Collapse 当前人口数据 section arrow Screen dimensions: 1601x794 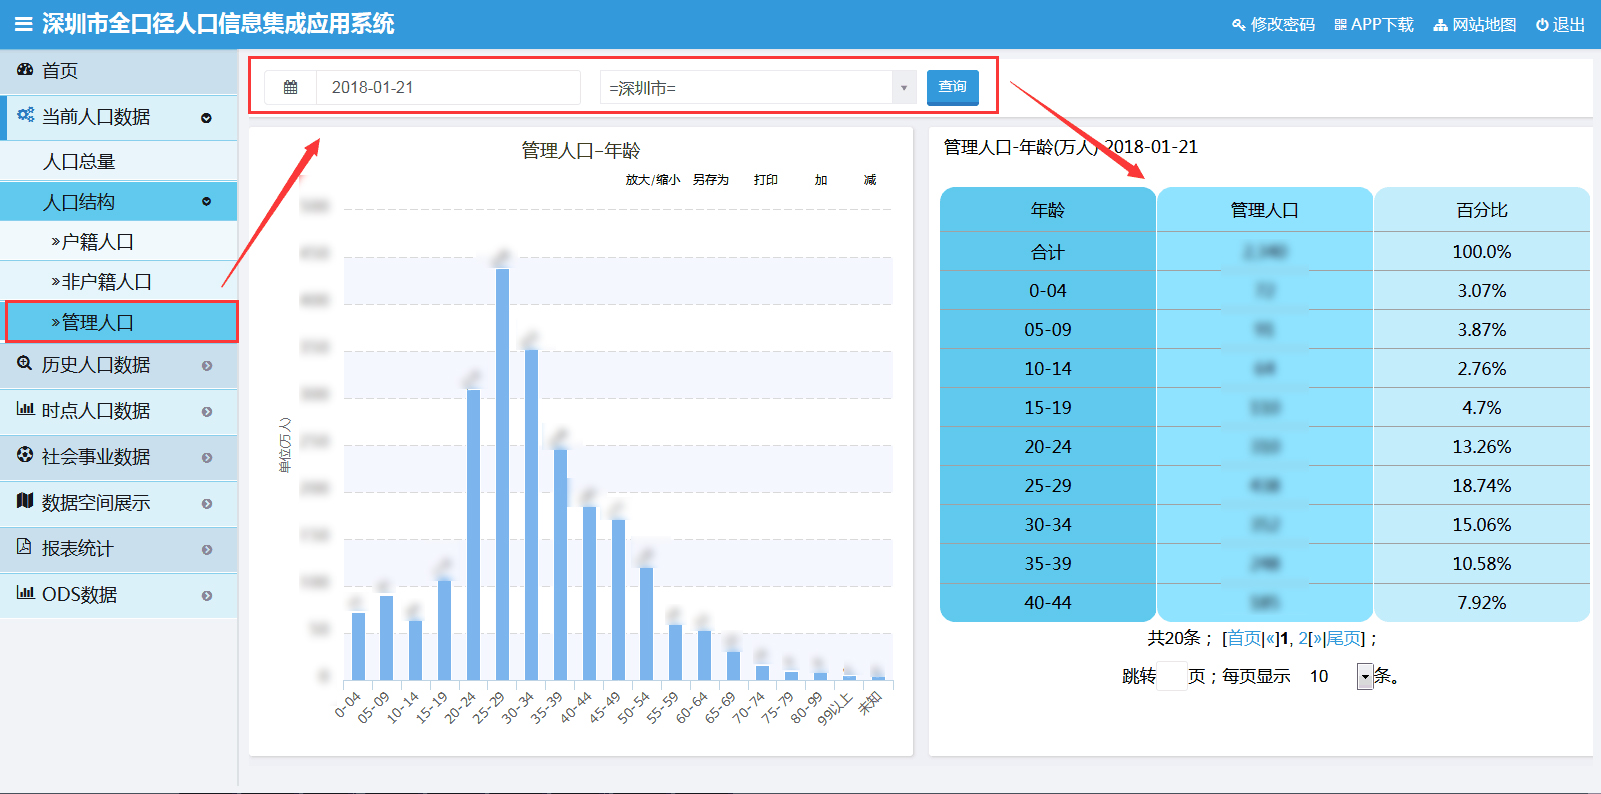206,118
